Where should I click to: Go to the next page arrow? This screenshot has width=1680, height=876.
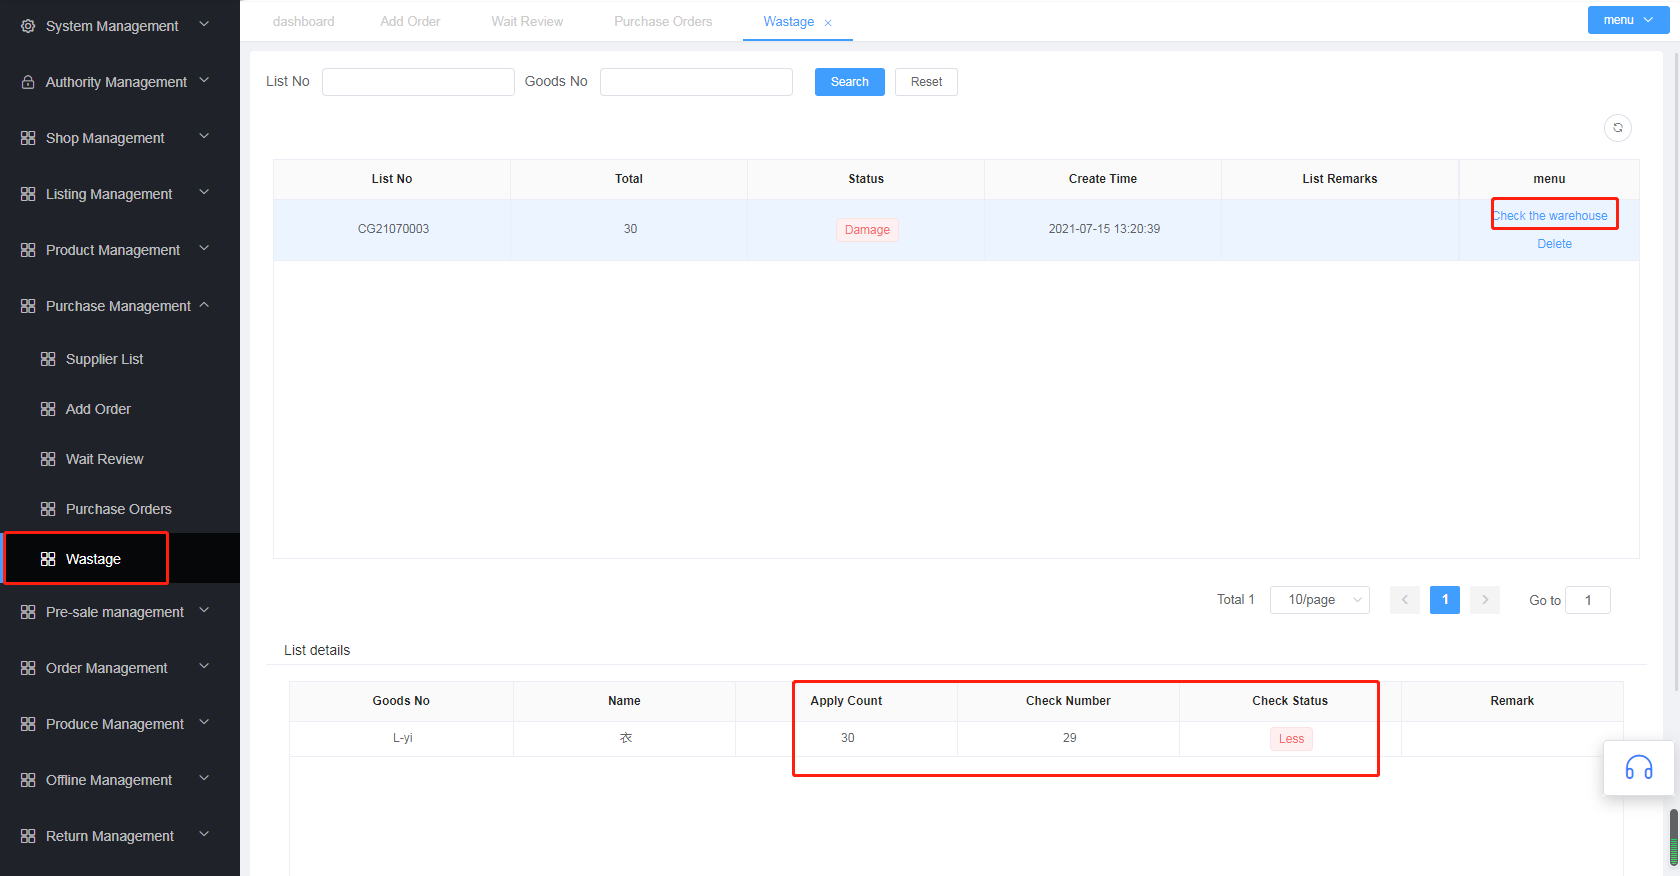click(x=1485, y=600)
